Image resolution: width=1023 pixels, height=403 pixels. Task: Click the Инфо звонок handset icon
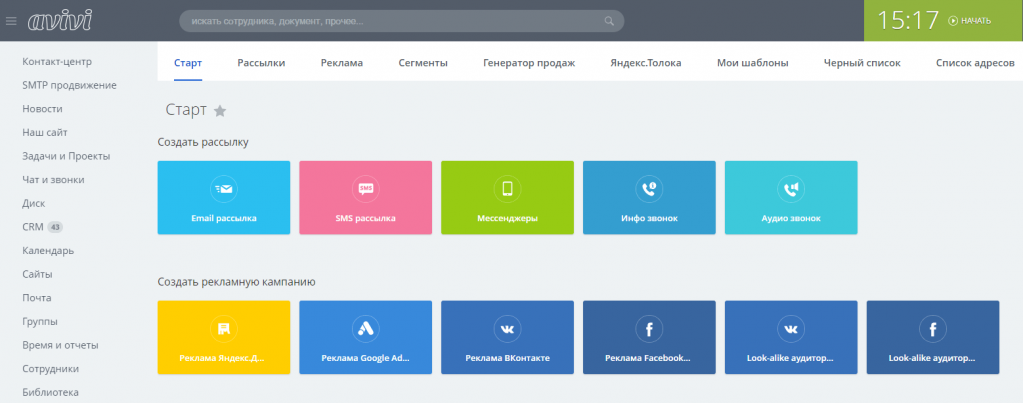point(649,189)
